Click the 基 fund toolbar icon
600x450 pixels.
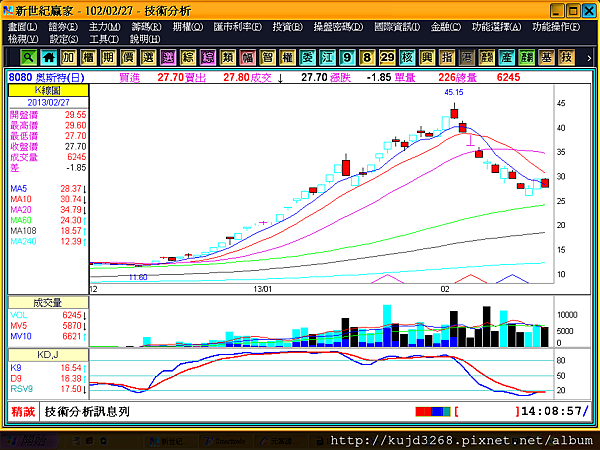(x=546, y=58)
